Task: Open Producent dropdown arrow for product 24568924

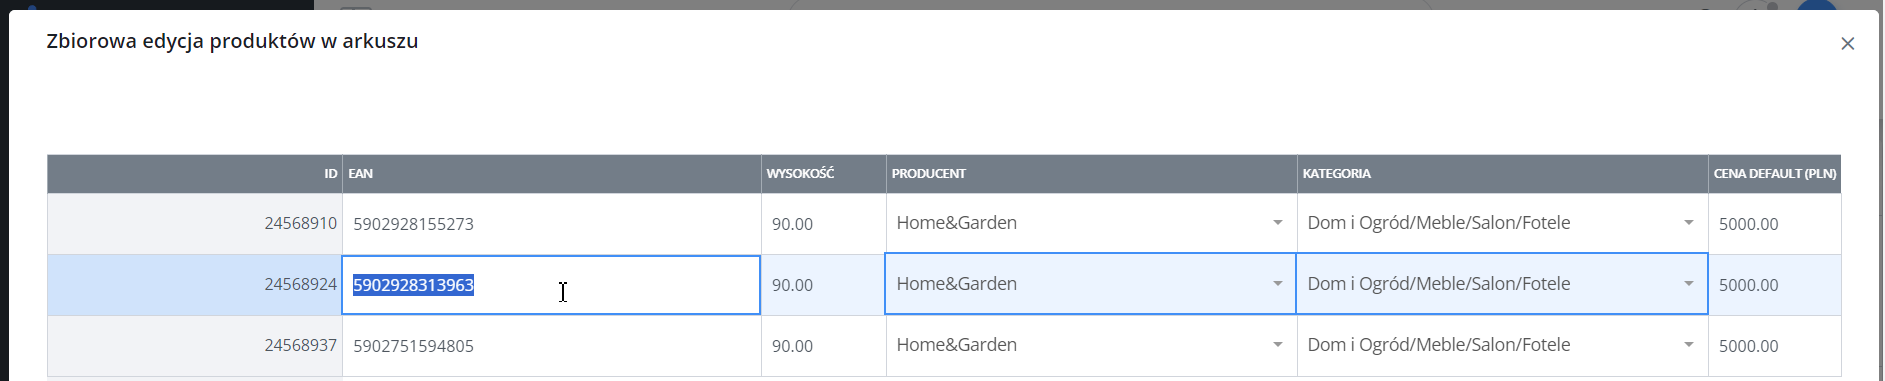Action: [x=1277, y=284]
